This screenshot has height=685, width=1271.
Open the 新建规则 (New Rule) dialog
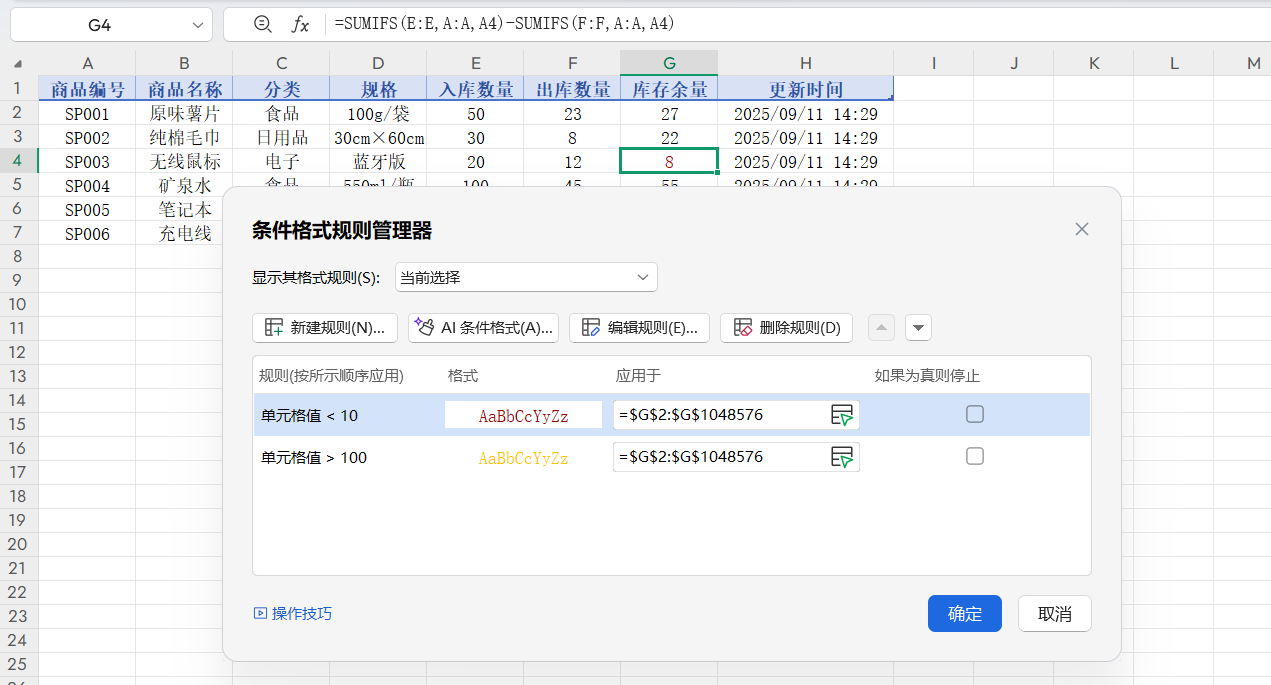point(324,328)
